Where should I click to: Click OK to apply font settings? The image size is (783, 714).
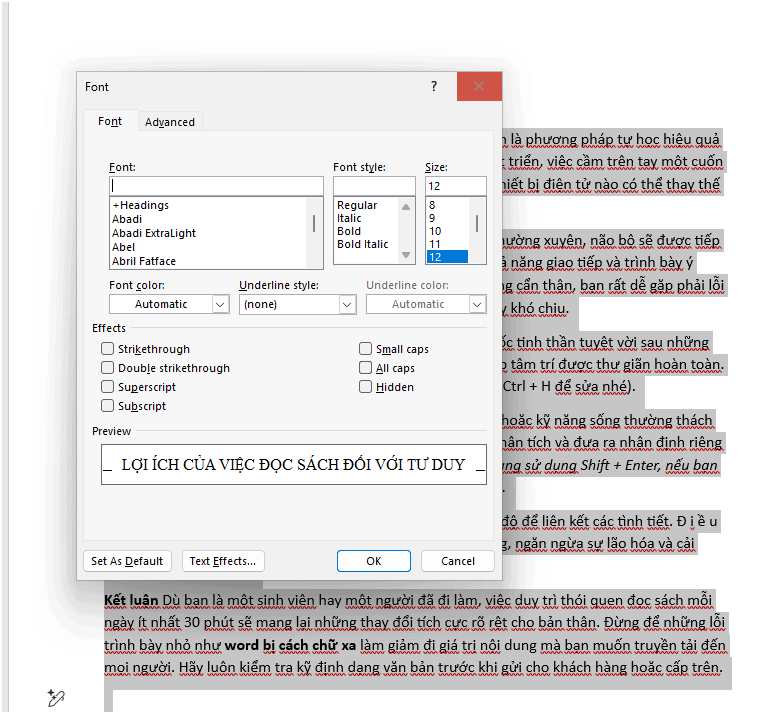coord(373,561)
